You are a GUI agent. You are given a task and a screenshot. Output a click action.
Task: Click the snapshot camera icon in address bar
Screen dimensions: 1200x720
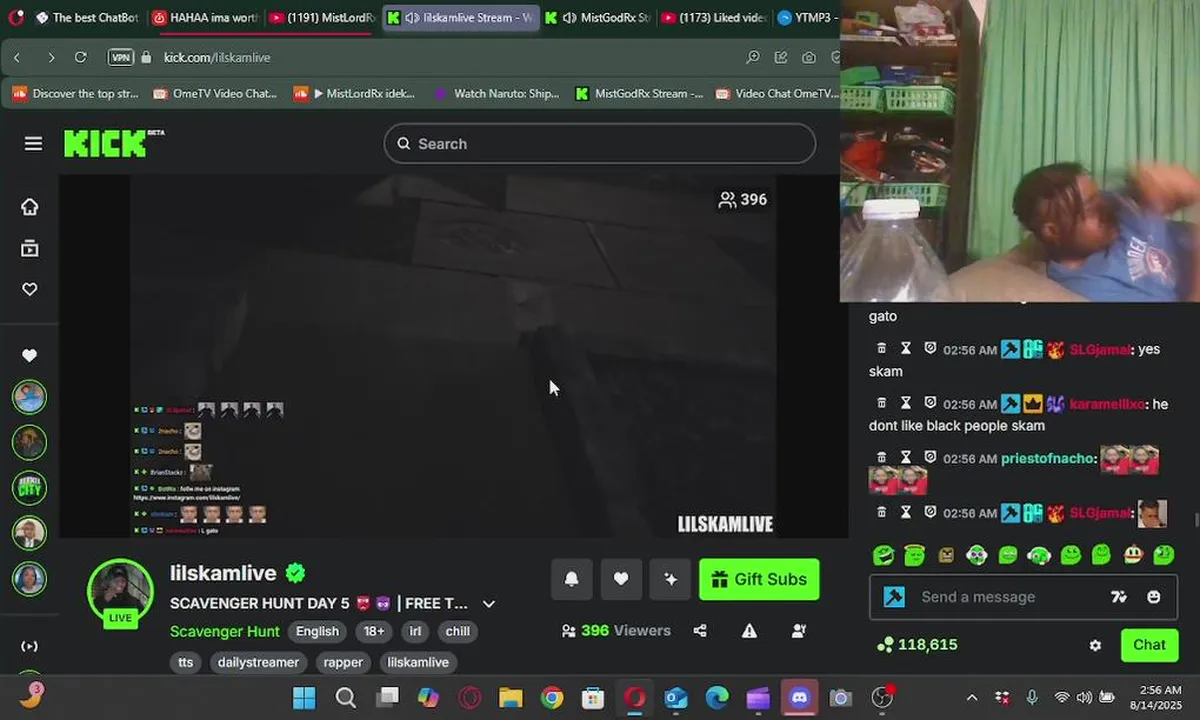pyautogui.click(x=808, y=58)
